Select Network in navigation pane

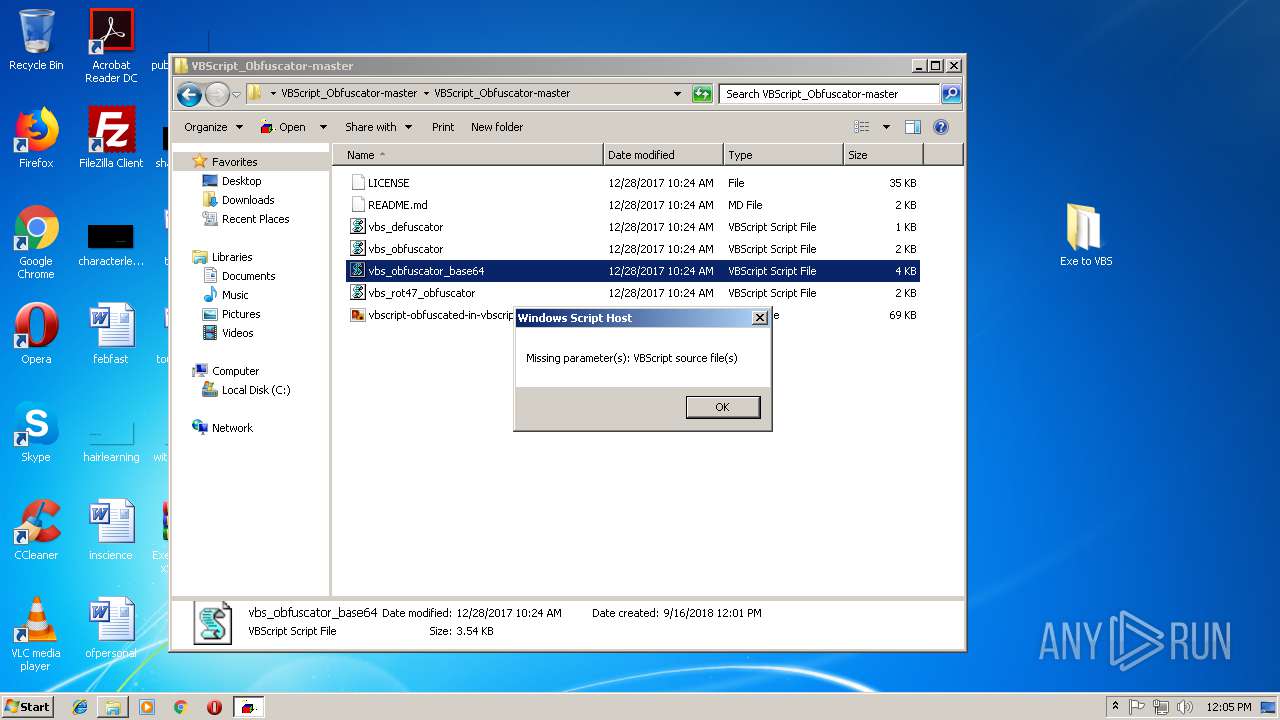[232, 428]
